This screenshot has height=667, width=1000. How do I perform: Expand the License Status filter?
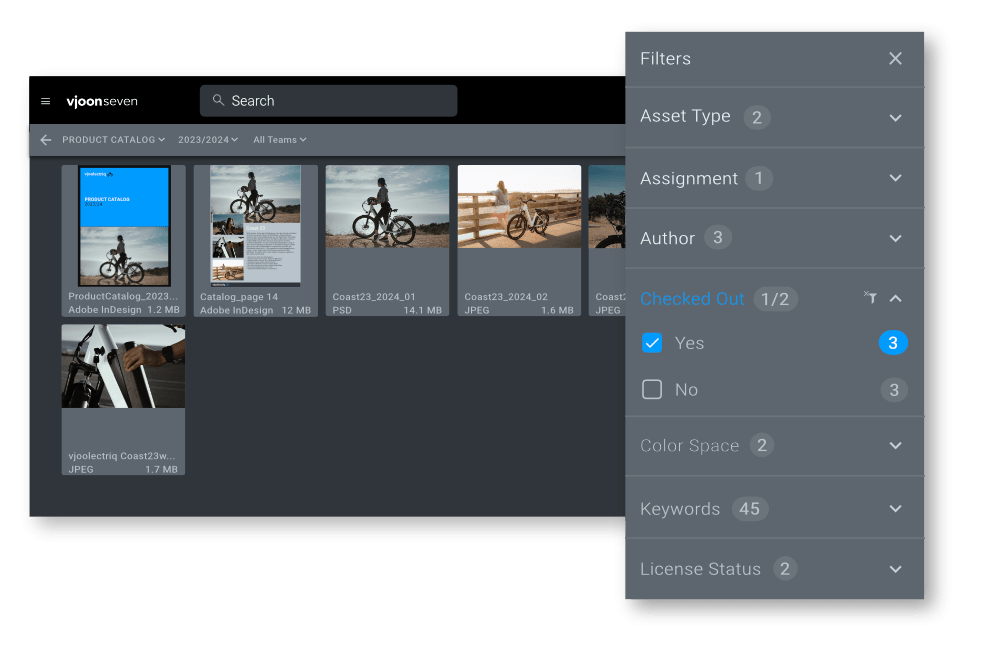[895, 569]
